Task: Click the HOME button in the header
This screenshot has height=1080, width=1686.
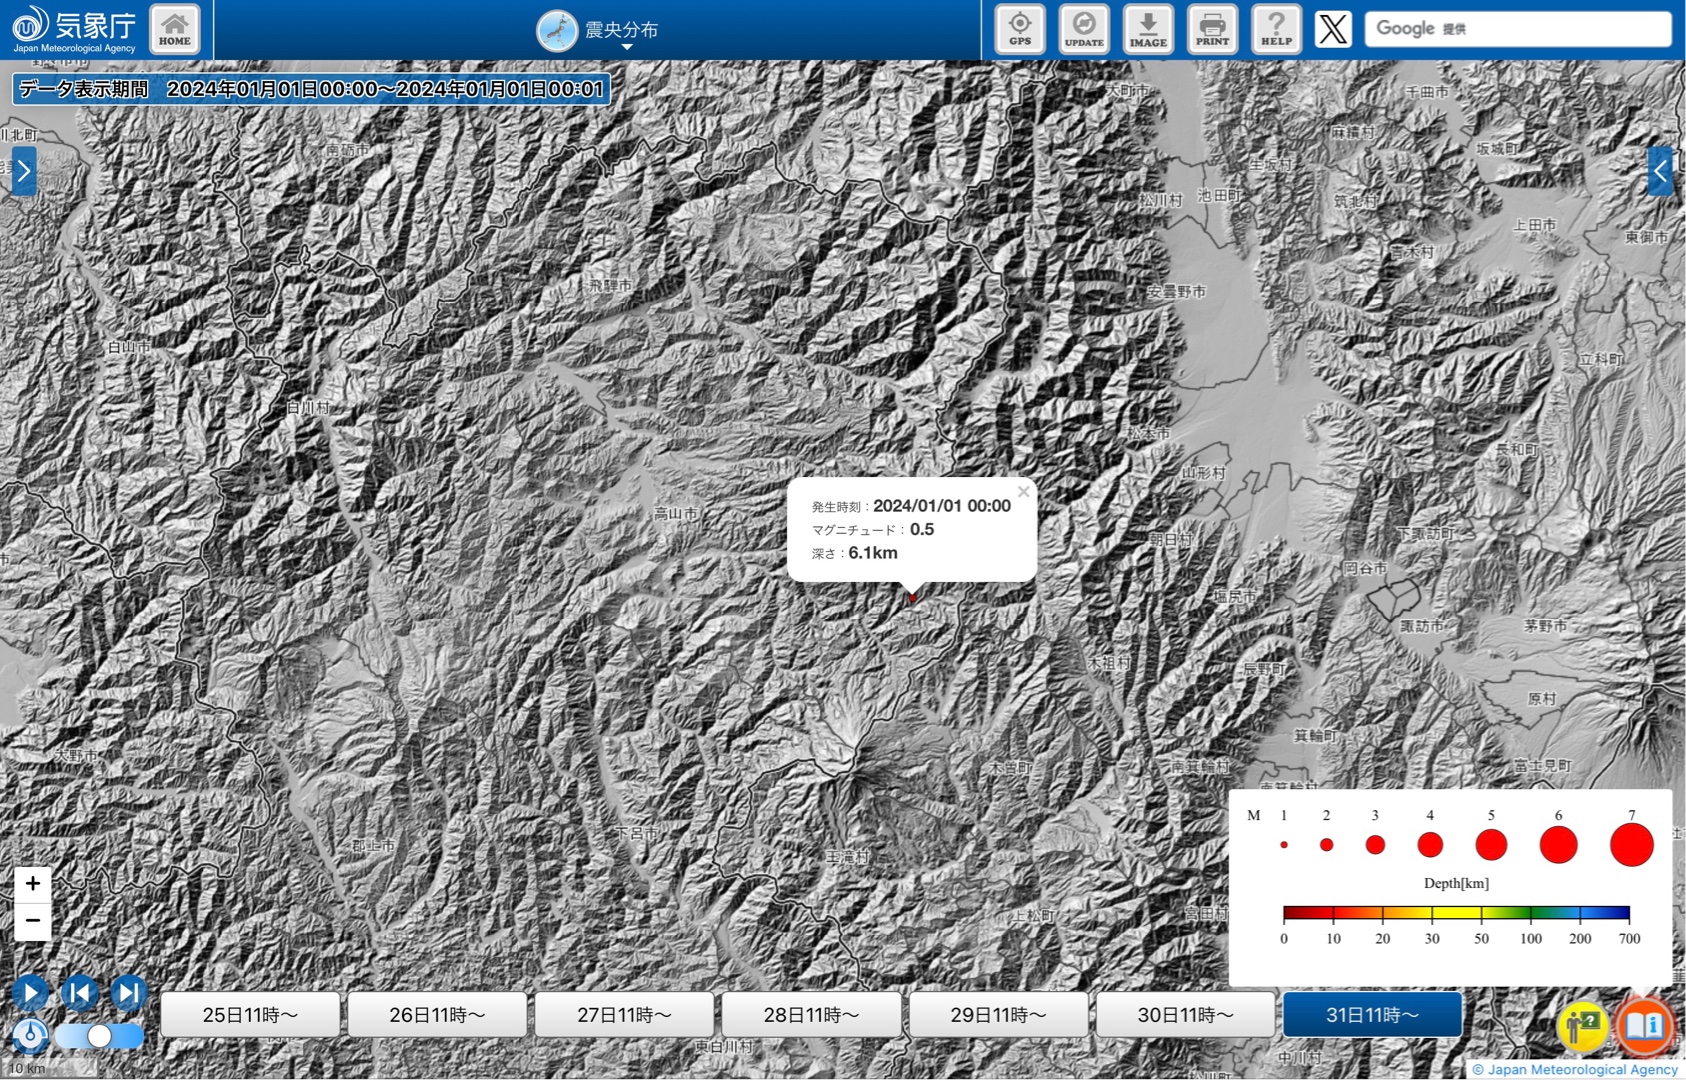Action: point(174,29)
